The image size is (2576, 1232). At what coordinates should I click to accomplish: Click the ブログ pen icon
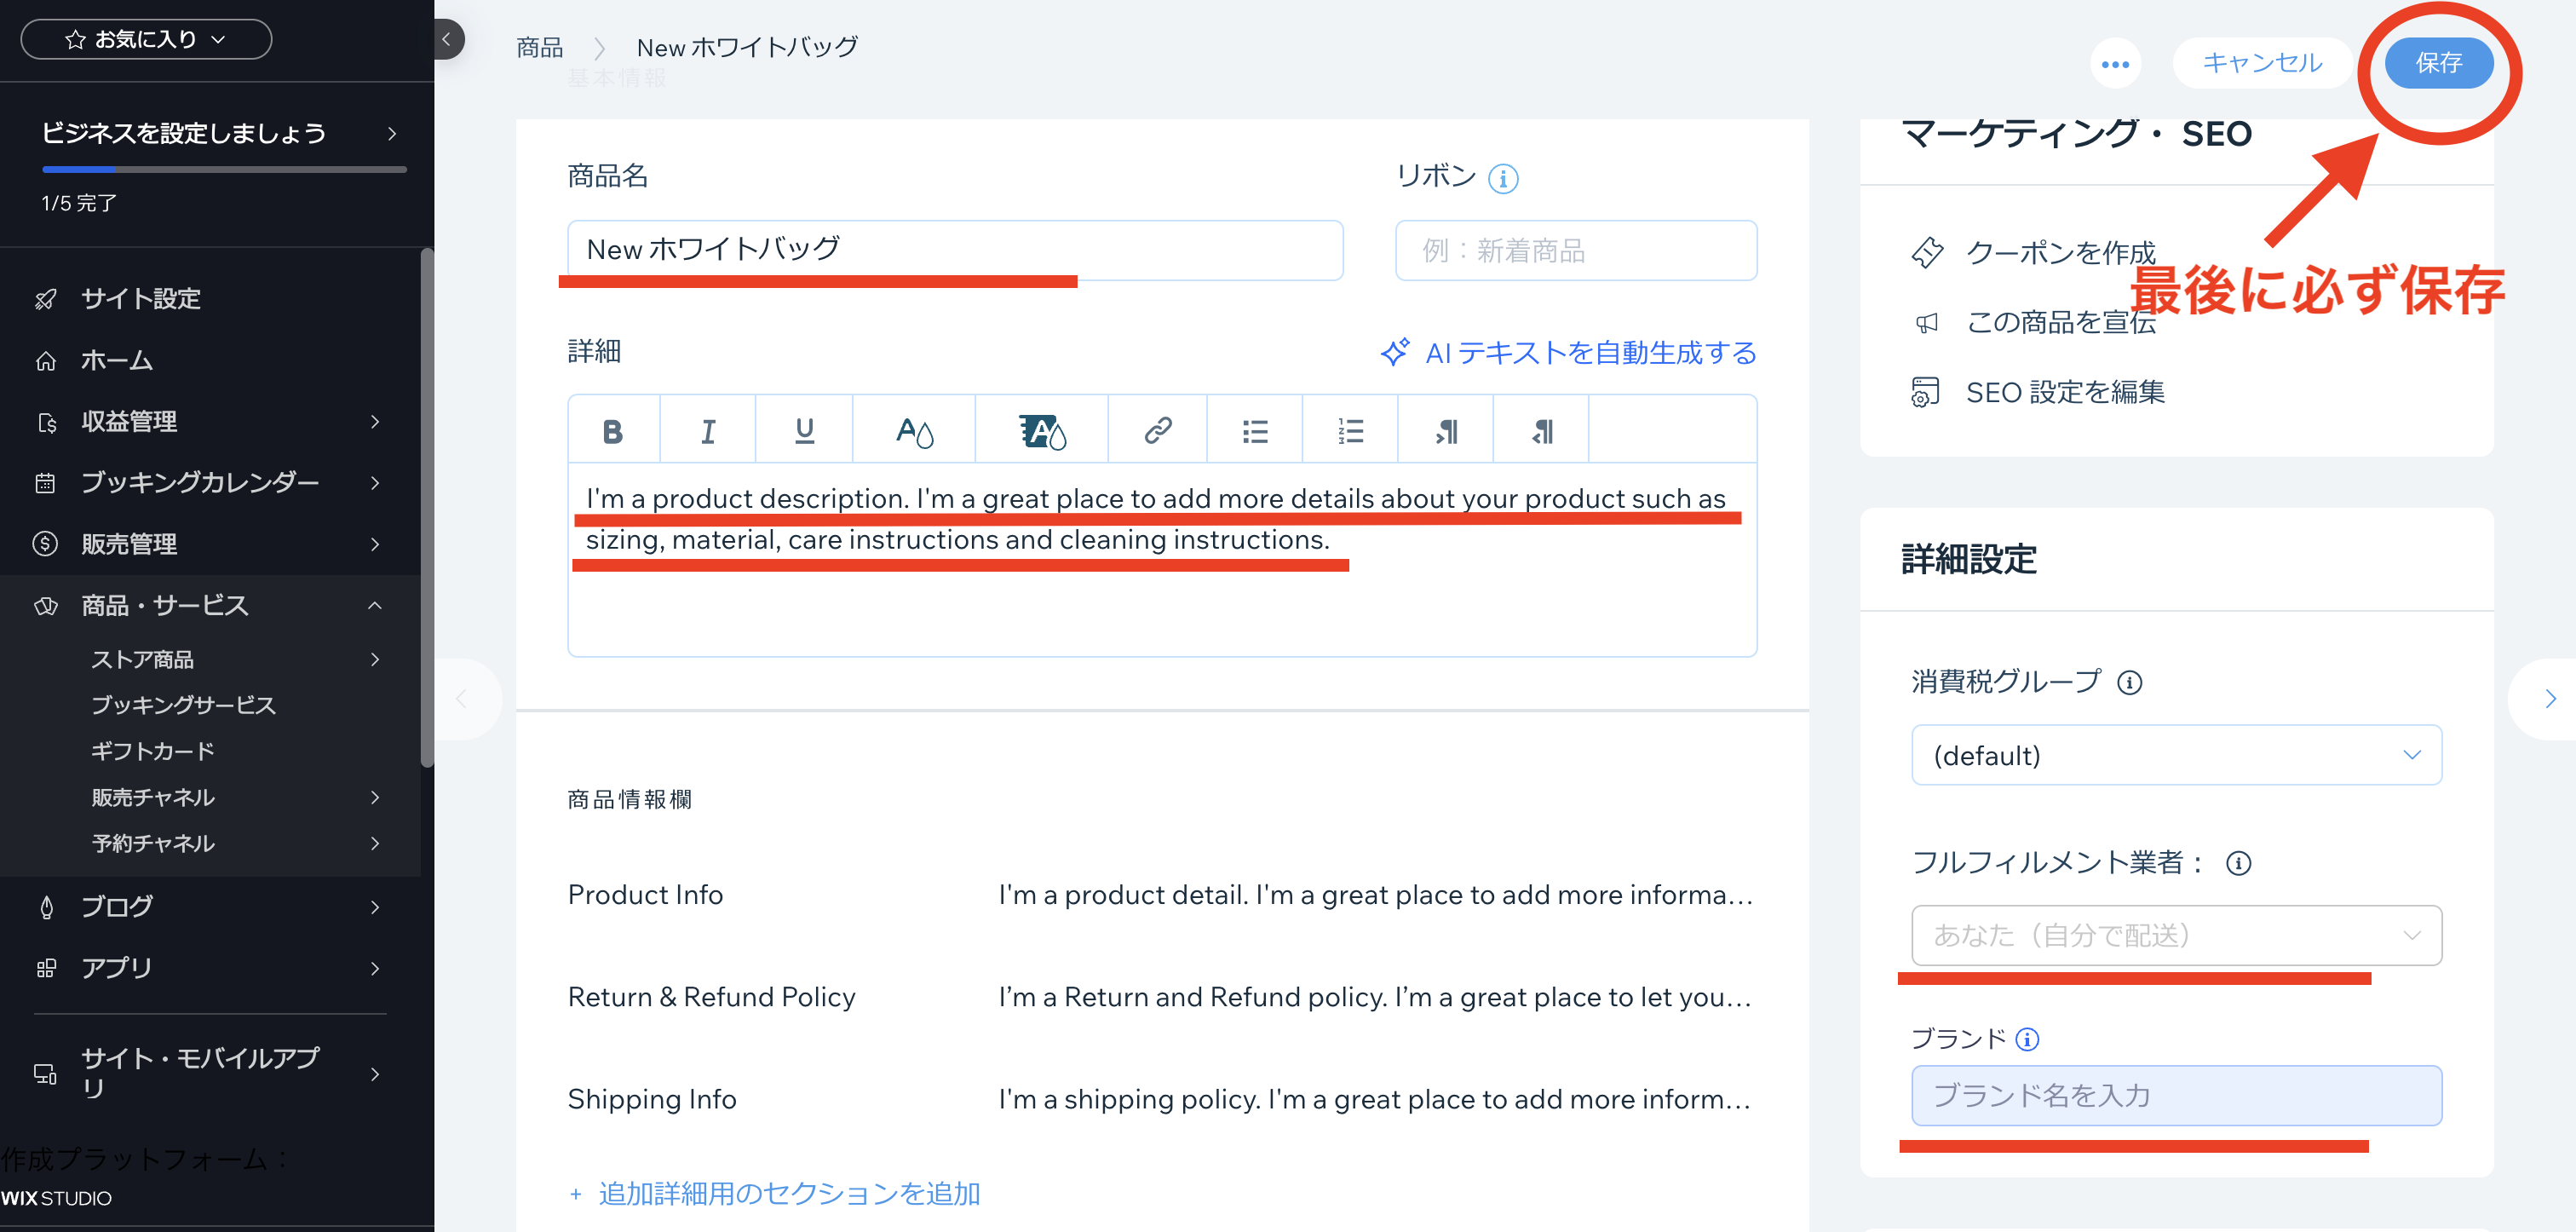(x=45, y=908)
